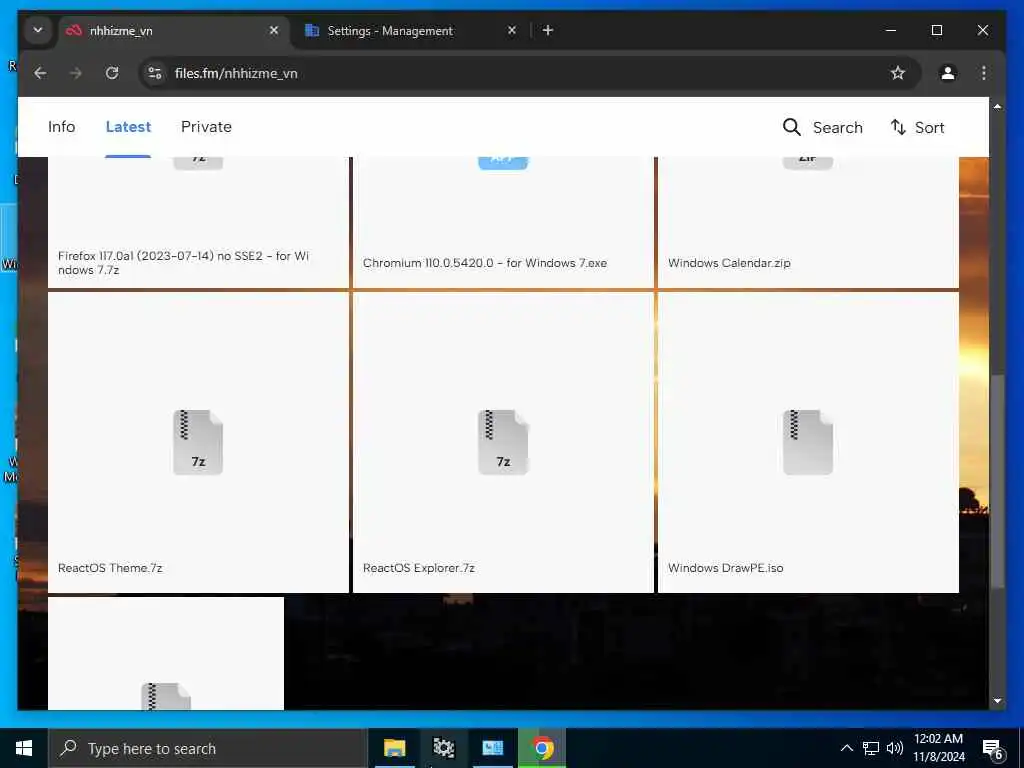1024x768 pixels.
Task: Click the Windows DrawPE.iso file name
Action: pos(726,568)
